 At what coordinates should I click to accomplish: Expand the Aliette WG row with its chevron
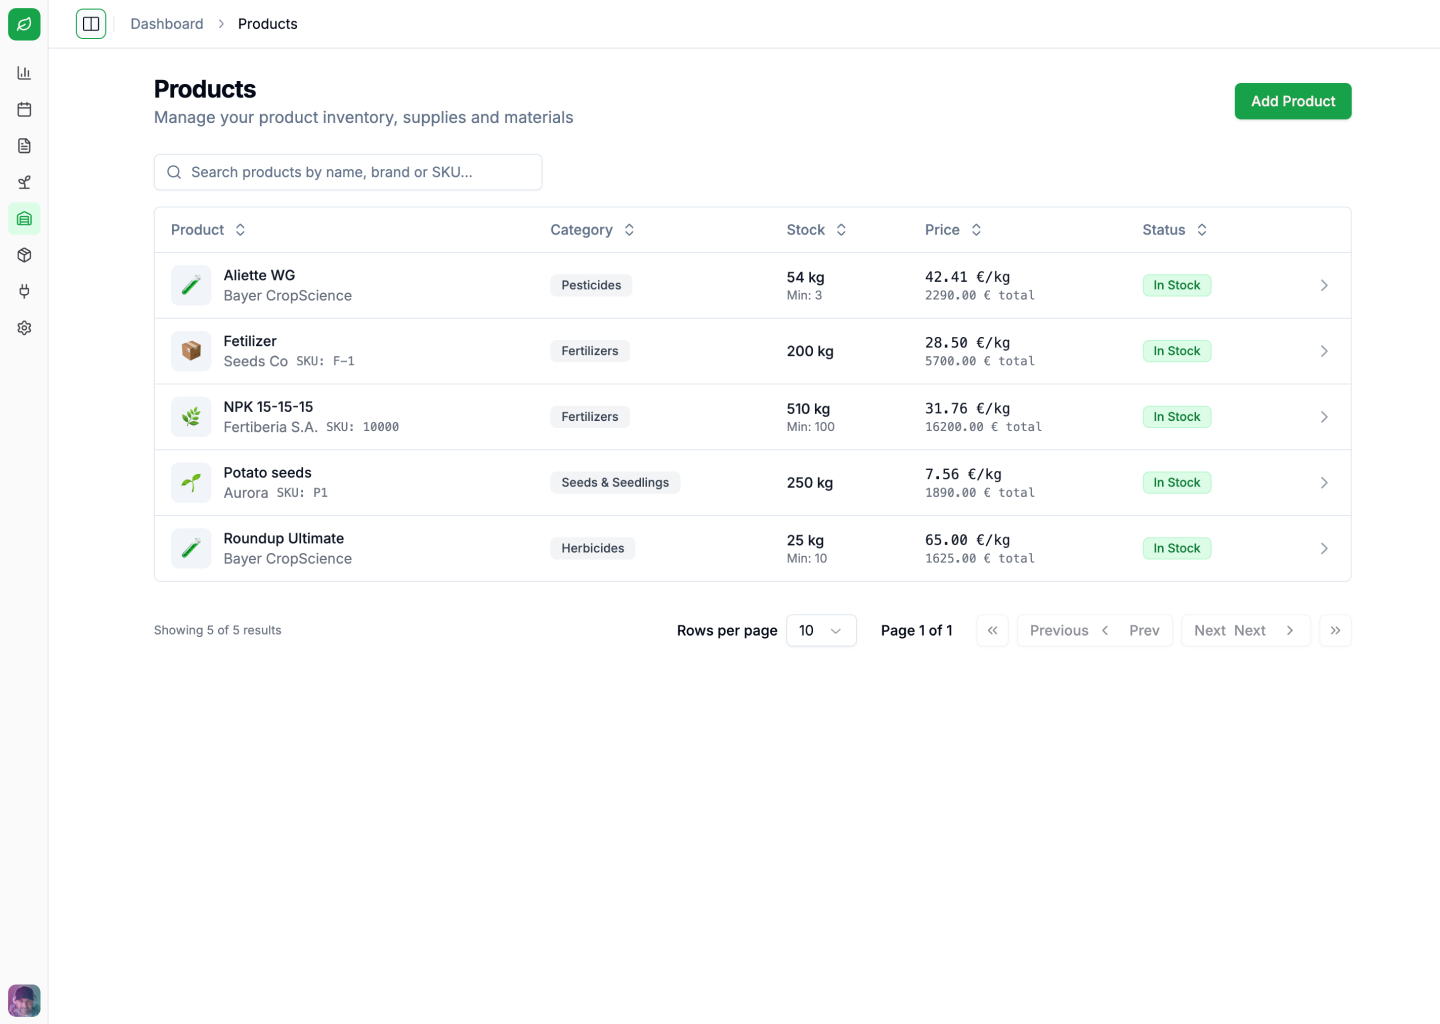pyautogui.click(x=1324, y=285)
